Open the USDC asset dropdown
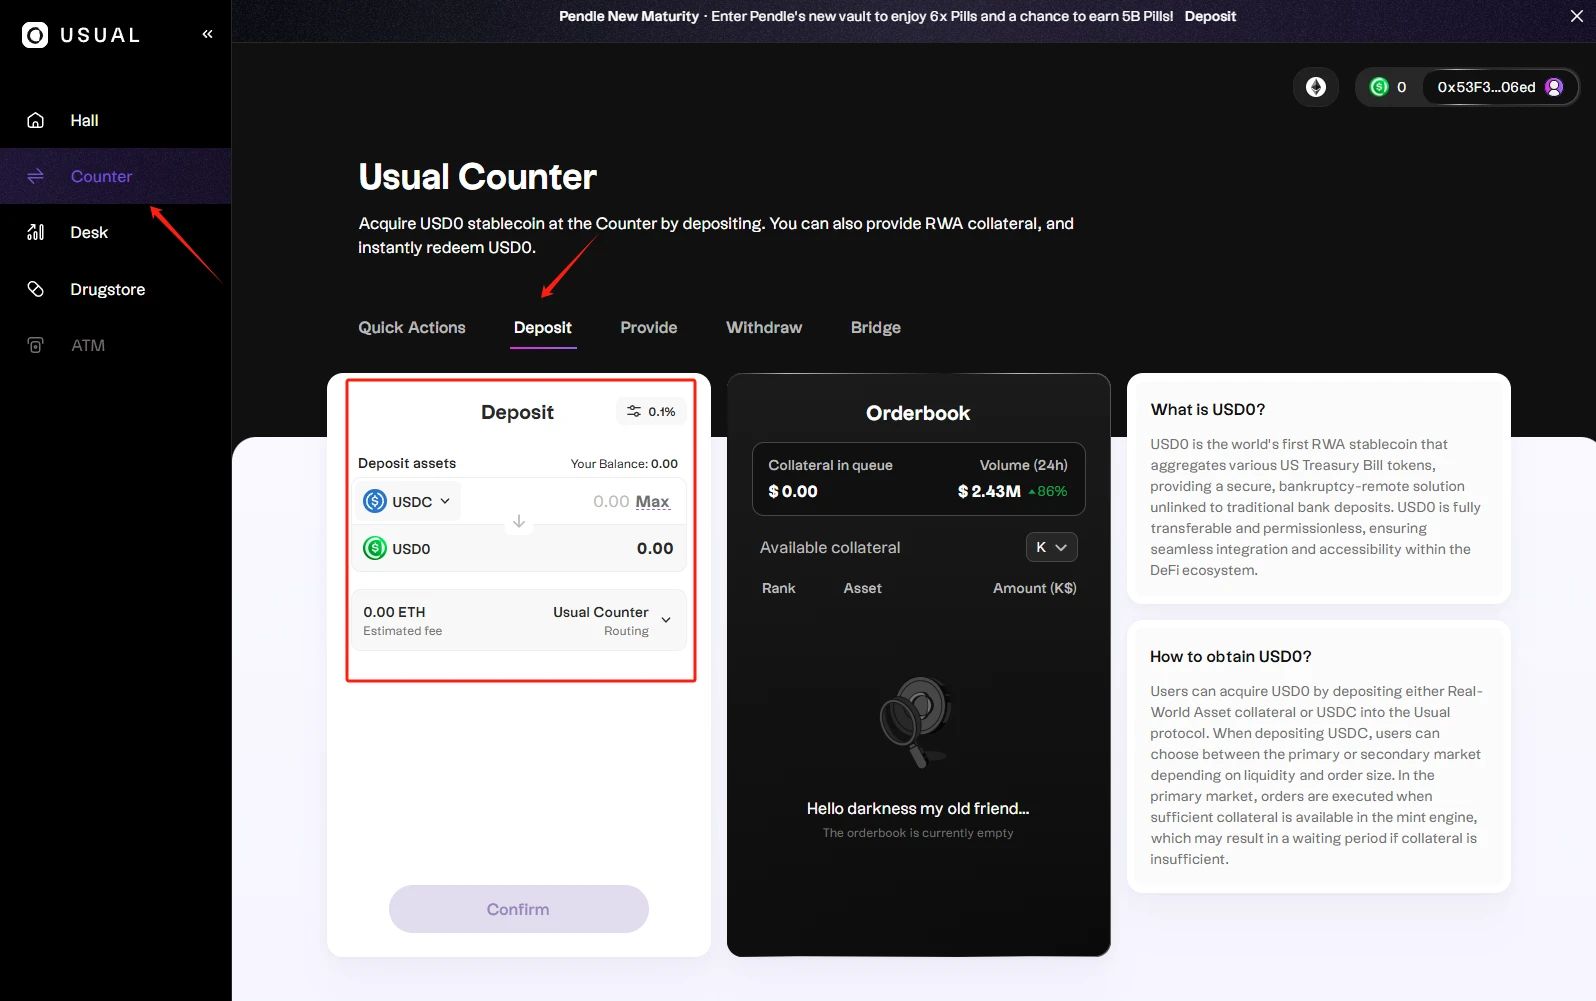Screen dimensions: 1596x1001 (x=408, y=501)
